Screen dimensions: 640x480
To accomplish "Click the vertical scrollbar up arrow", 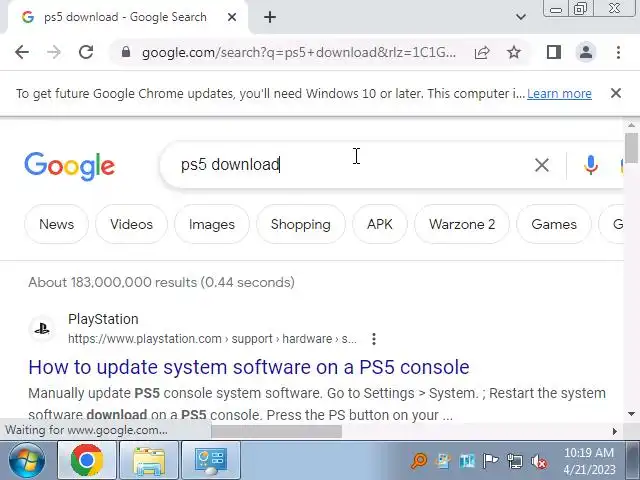I will pyautogui.click(x=631, y=125).
